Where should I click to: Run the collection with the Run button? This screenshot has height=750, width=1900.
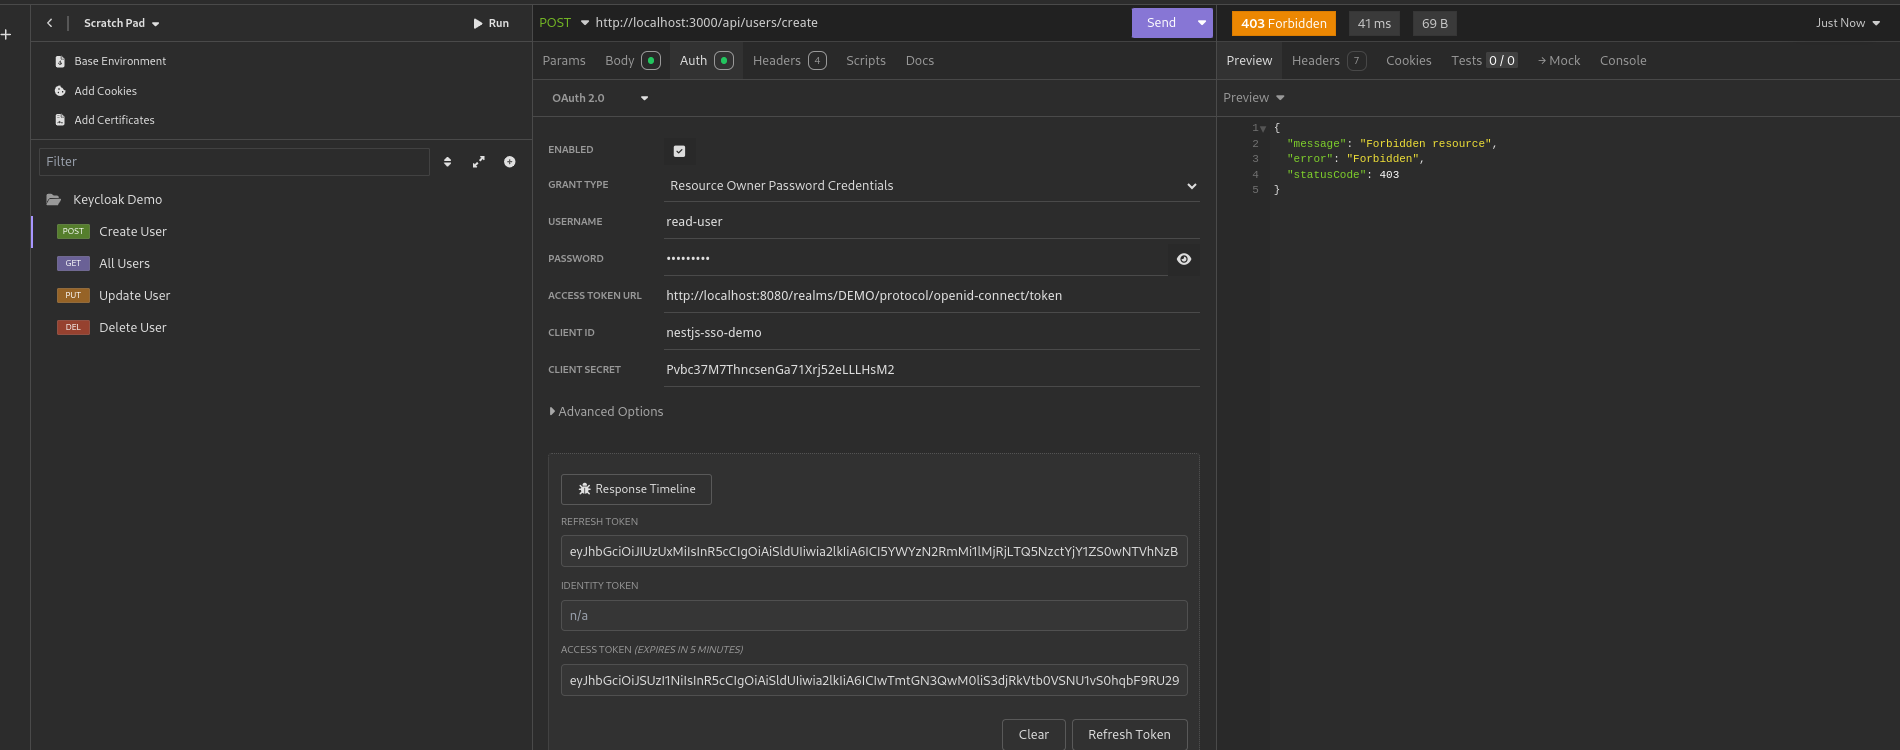click(x=491, y=23)
